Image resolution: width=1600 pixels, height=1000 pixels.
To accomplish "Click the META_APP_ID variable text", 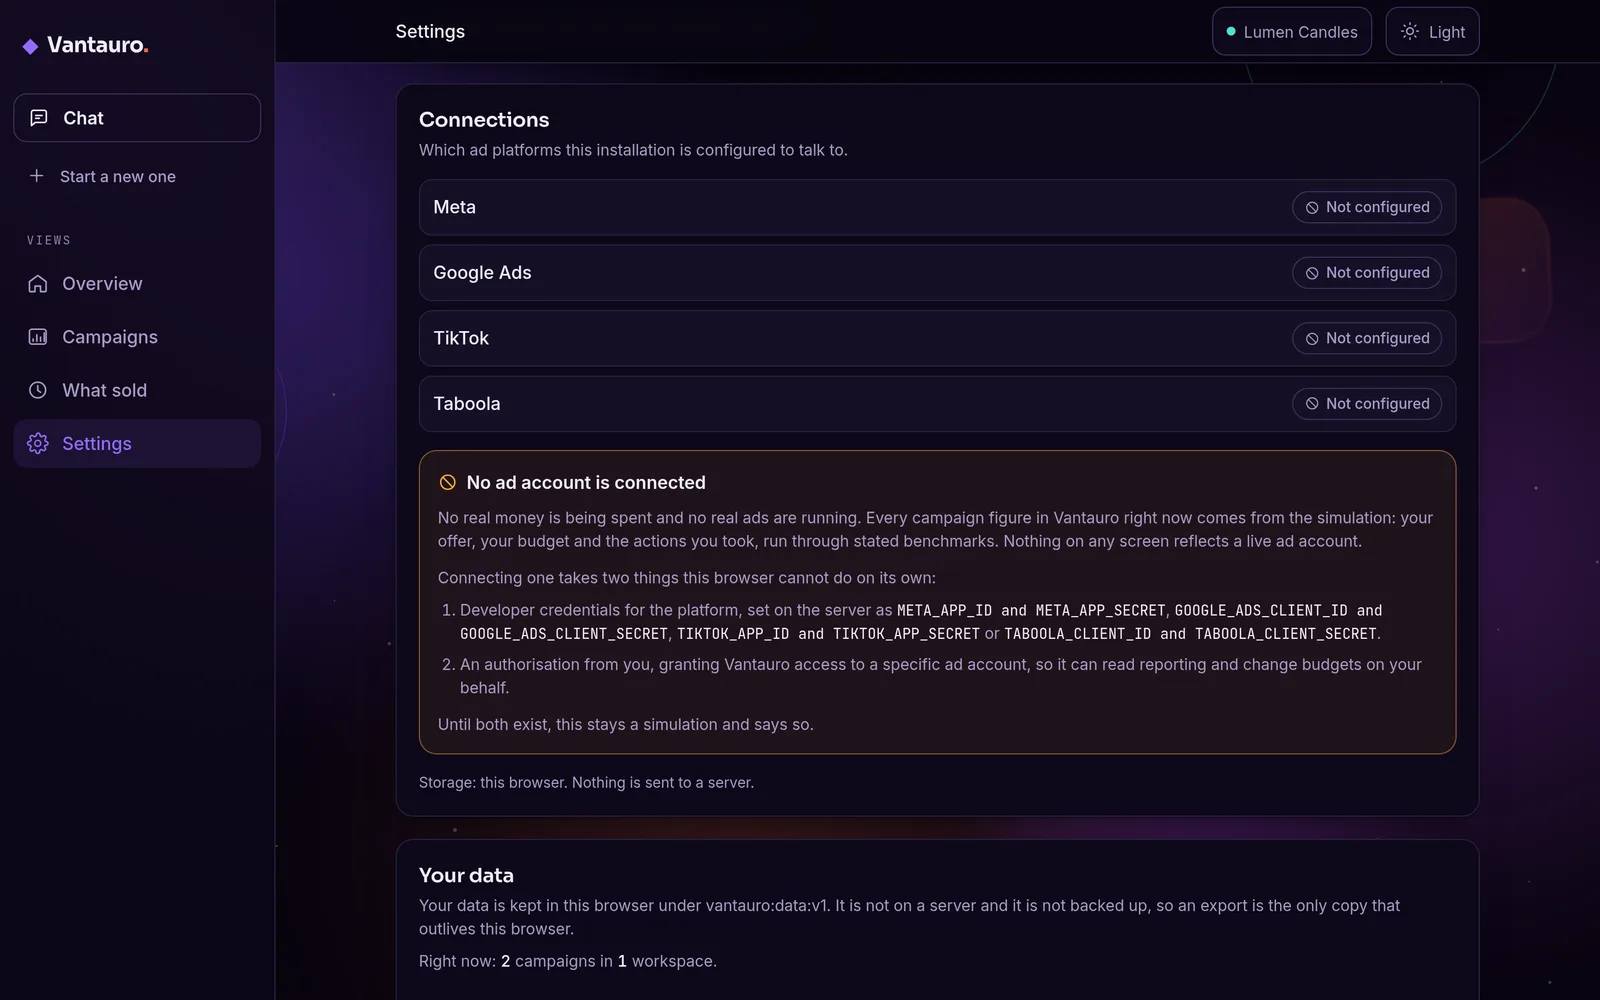I will (x=945, y=610).
